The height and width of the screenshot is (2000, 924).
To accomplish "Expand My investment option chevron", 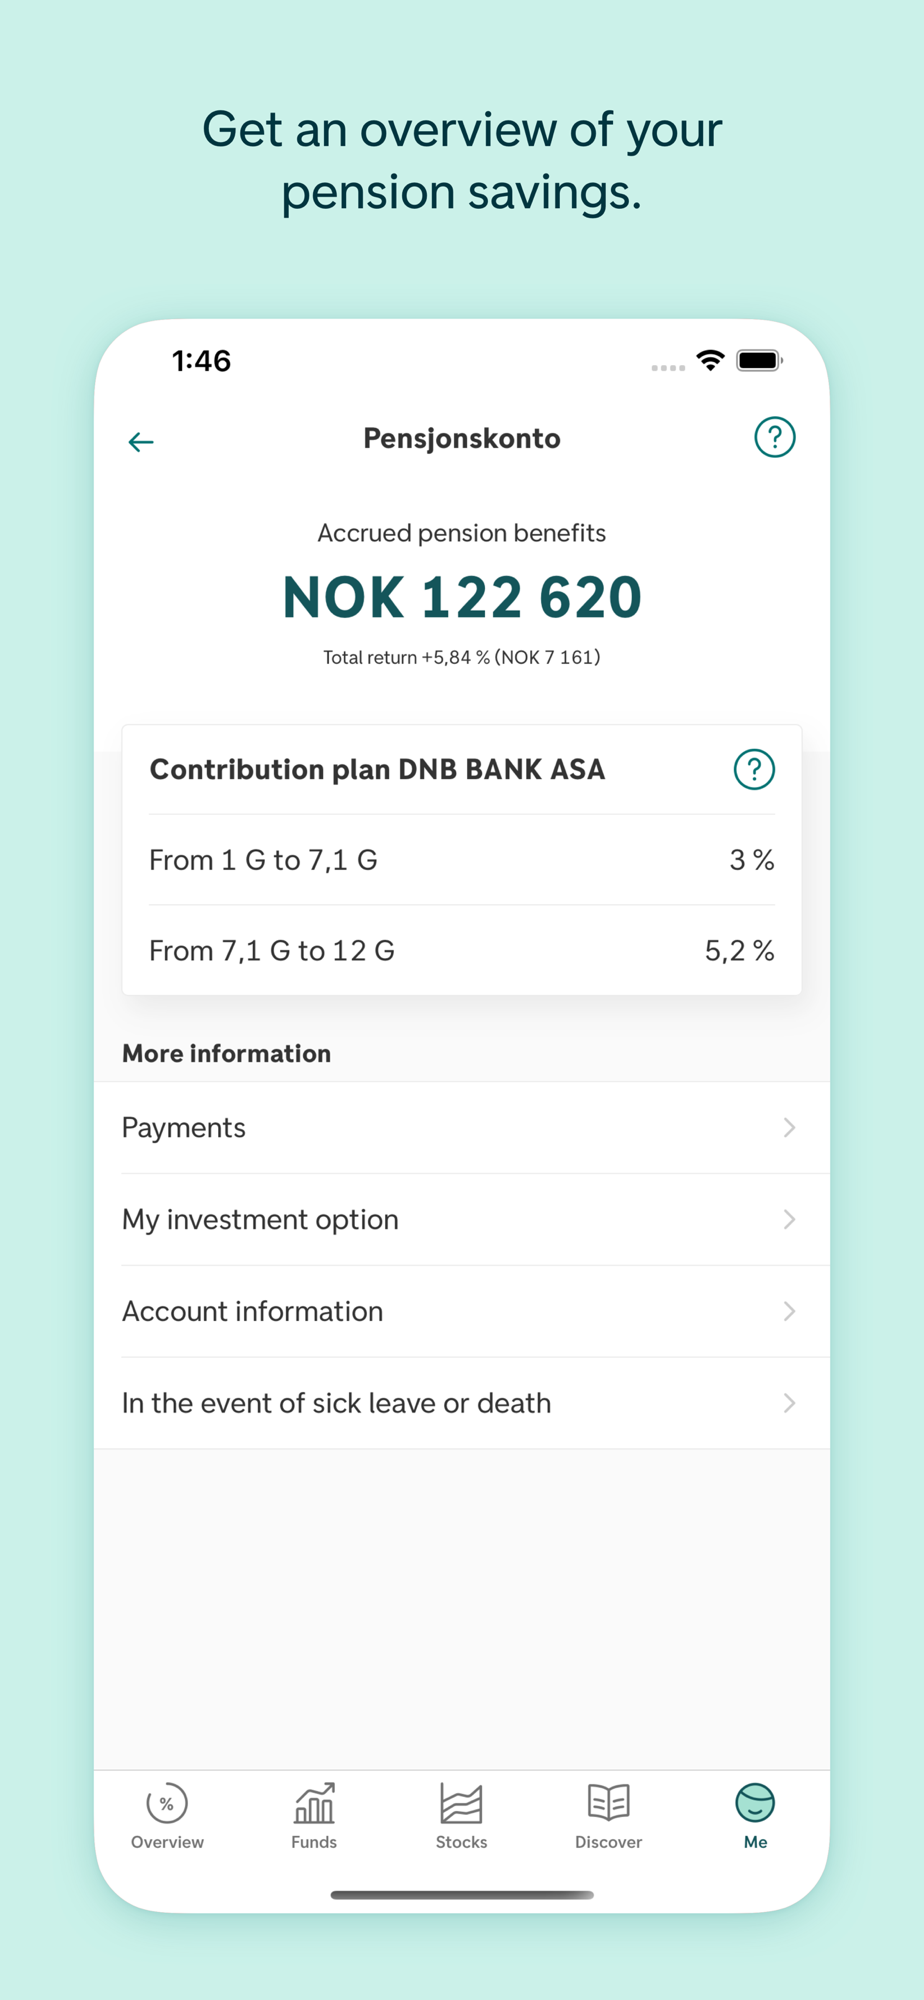I will [789, 1220].
